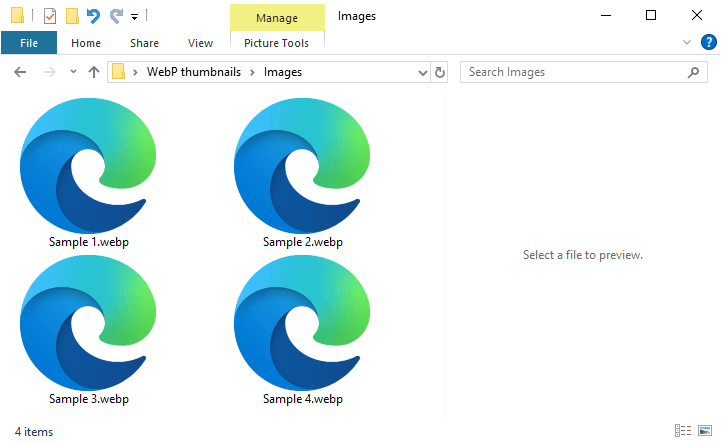
Task: Switch to Details view in status bar
Action: (683, 431)
